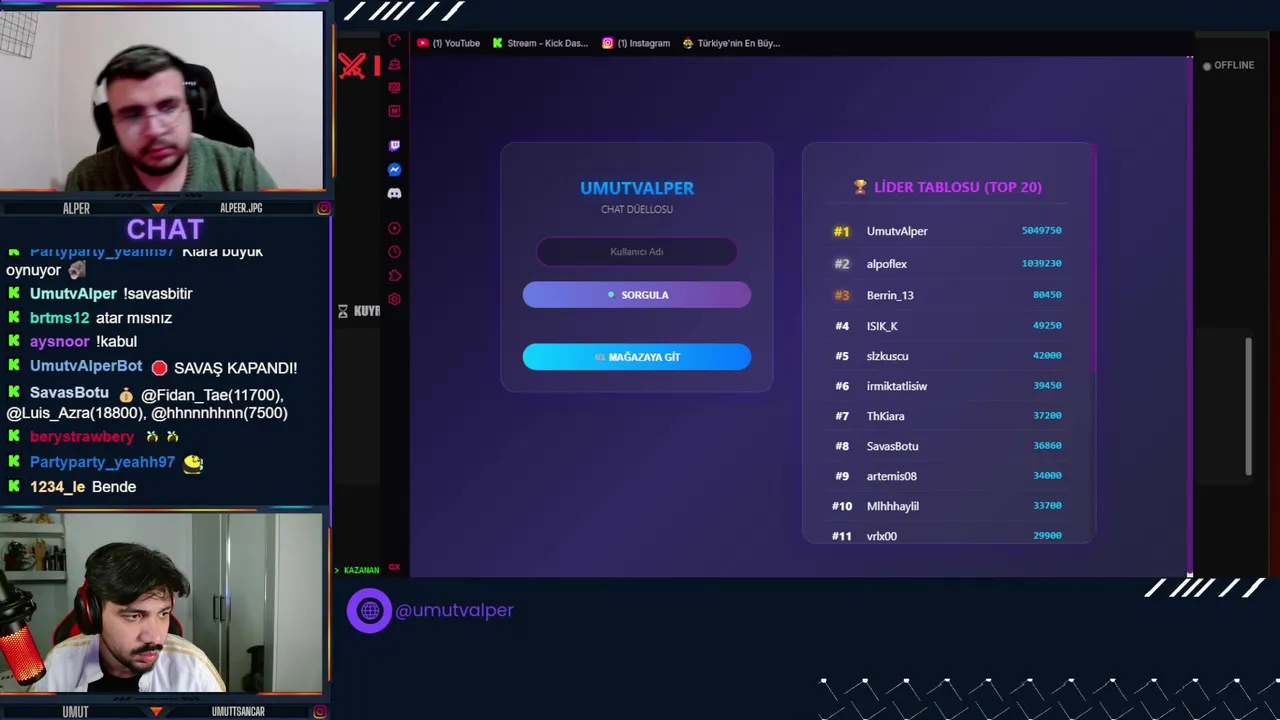Click SavasBotu username in chat
This screenshot has height=720, width=1280.
click(x=69, y=393)
